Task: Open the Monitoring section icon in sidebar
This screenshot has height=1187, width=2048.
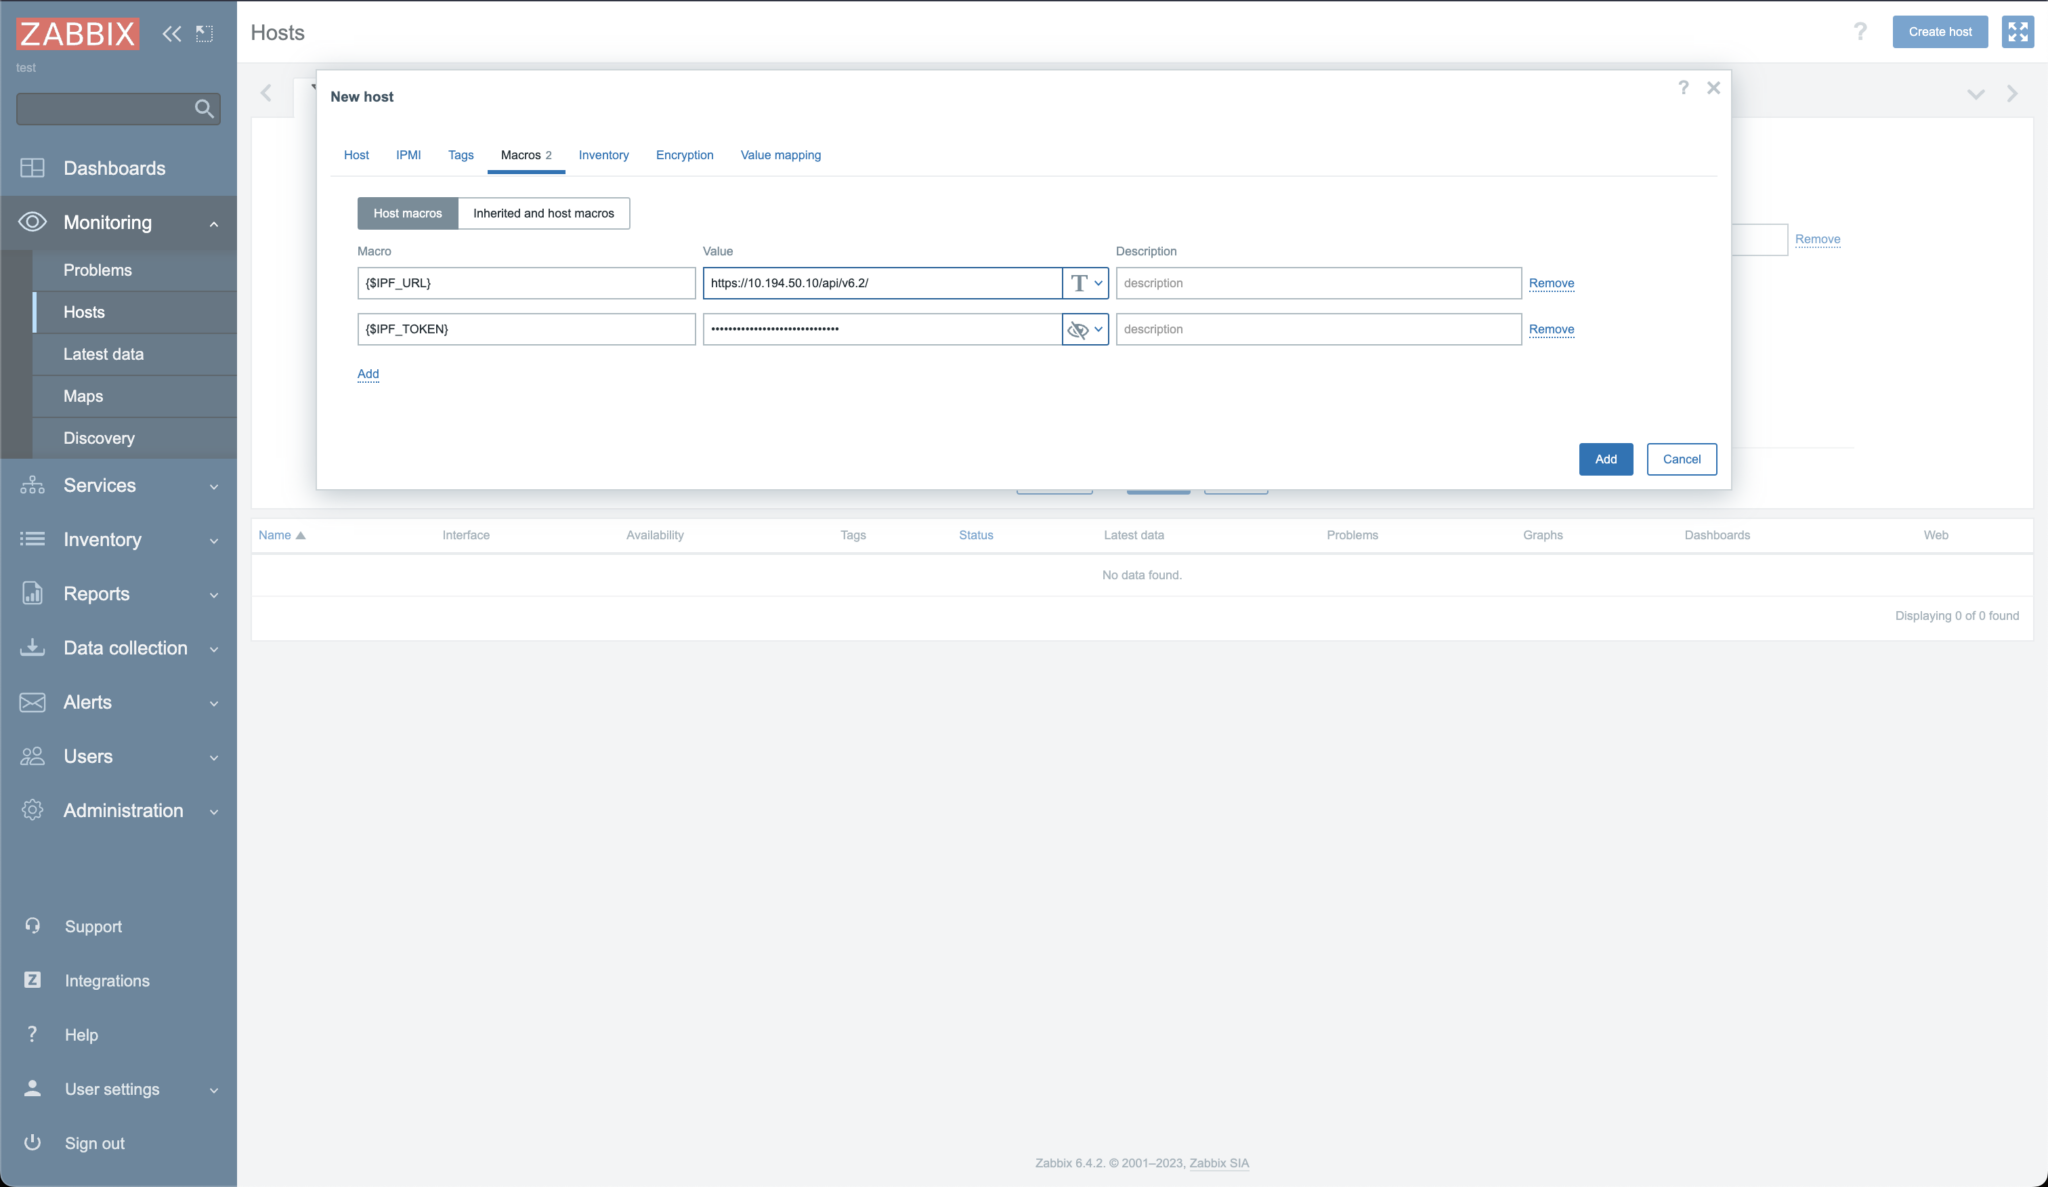Action: pos(32,223)
